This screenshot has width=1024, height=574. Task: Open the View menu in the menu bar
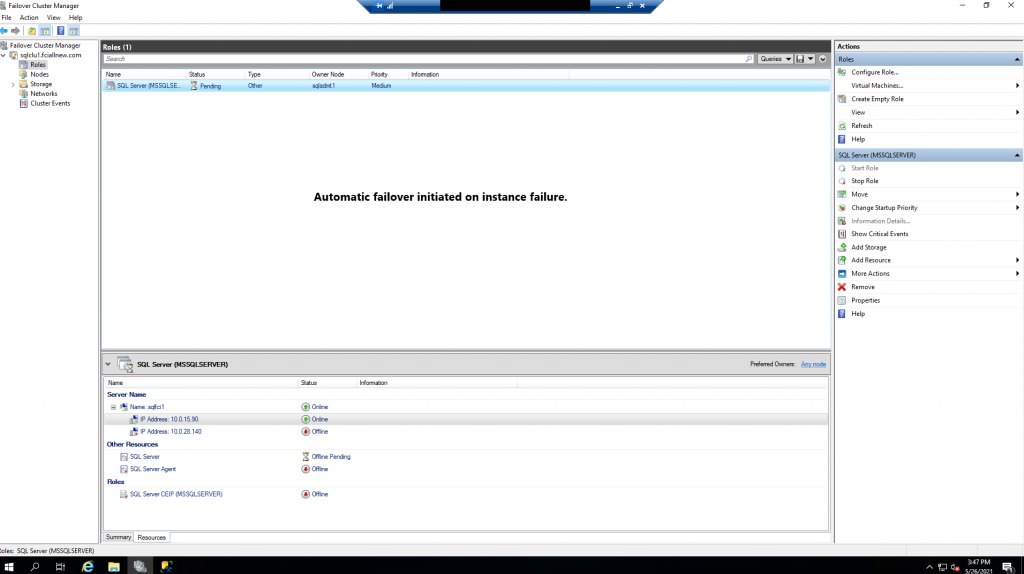54,18
